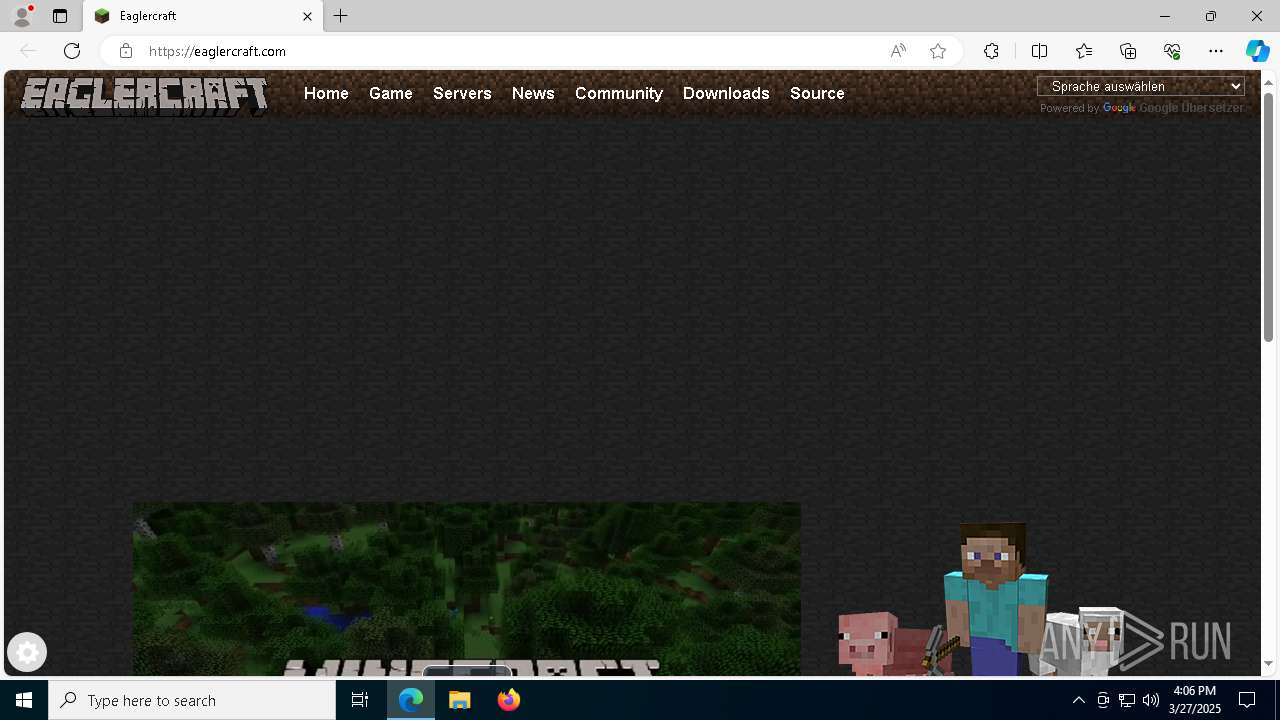
Task: Activate Read aloud icon in address bar
Action: click(898, 51)
